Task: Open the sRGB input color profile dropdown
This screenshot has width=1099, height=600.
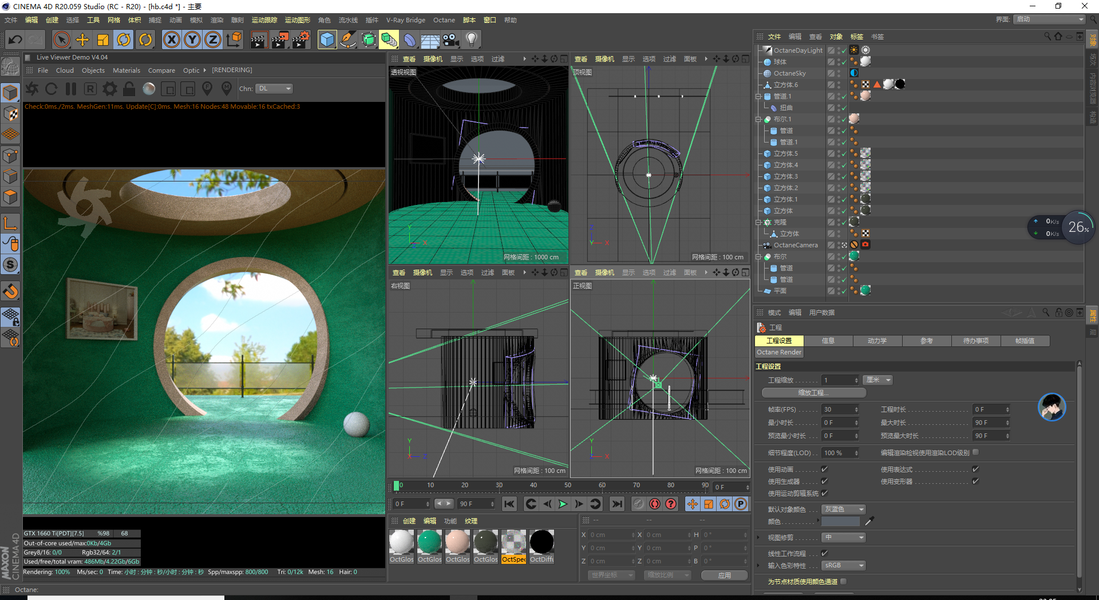Action: 844,565
